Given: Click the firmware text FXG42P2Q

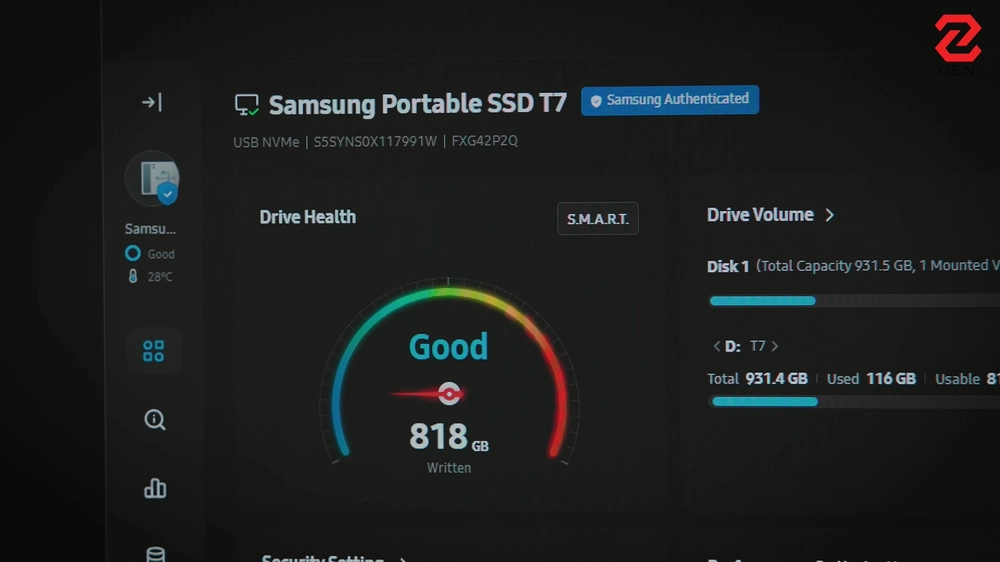Looking at the screenshot, I should click(485, 141).
